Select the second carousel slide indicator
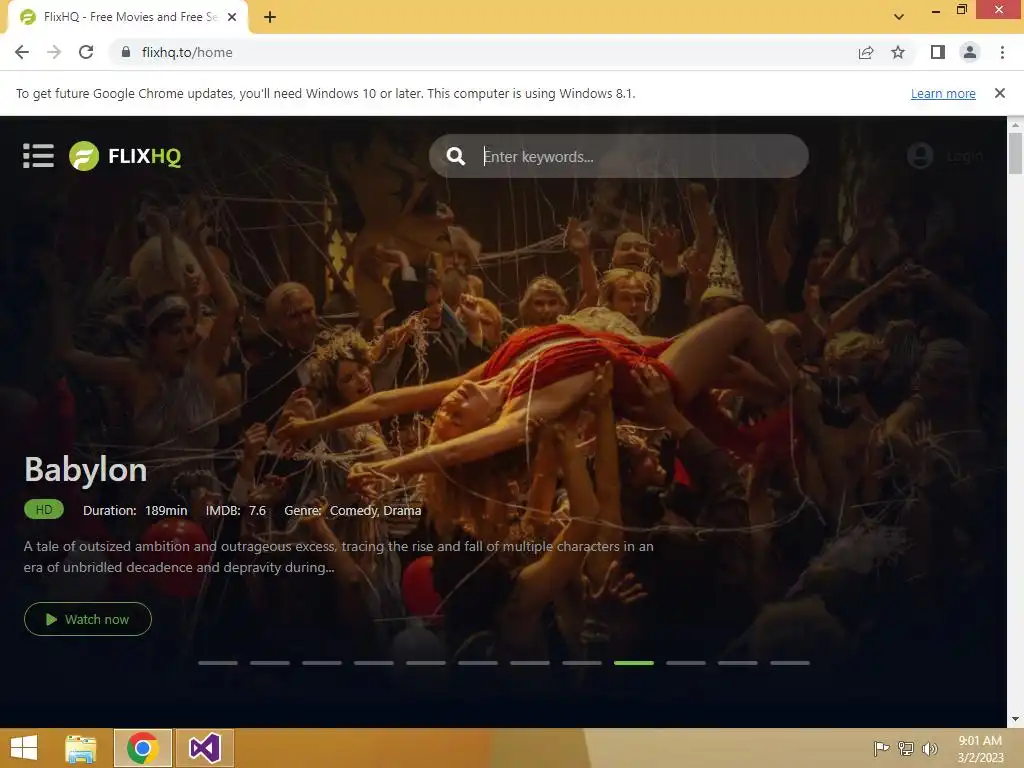1024x768 pixels. pyautogui.click(x=270, y=663)
